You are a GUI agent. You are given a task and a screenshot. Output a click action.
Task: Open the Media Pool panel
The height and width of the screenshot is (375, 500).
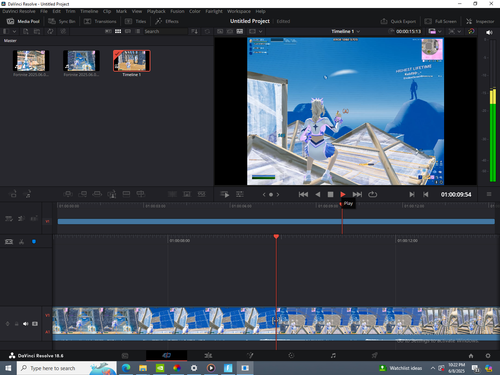pos(23,21)
